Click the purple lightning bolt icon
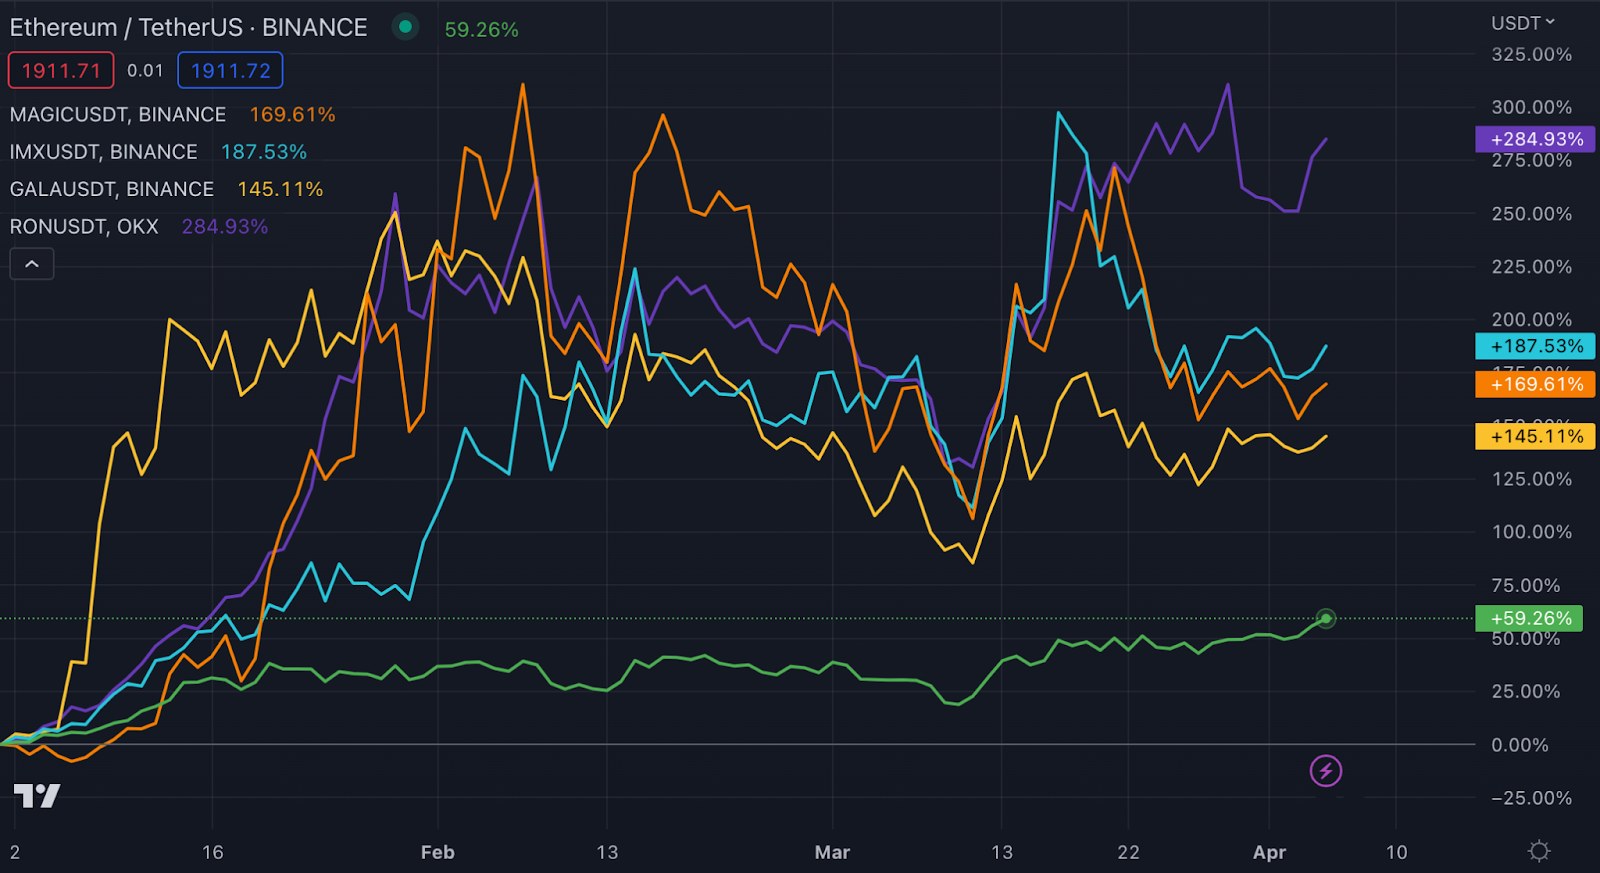 (x=1326, y=771)
